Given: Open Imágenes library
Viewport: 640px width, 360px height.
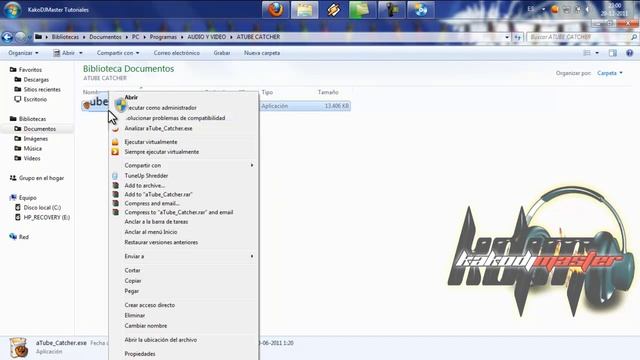Looking at the screenshot, I should click(36, 139).
